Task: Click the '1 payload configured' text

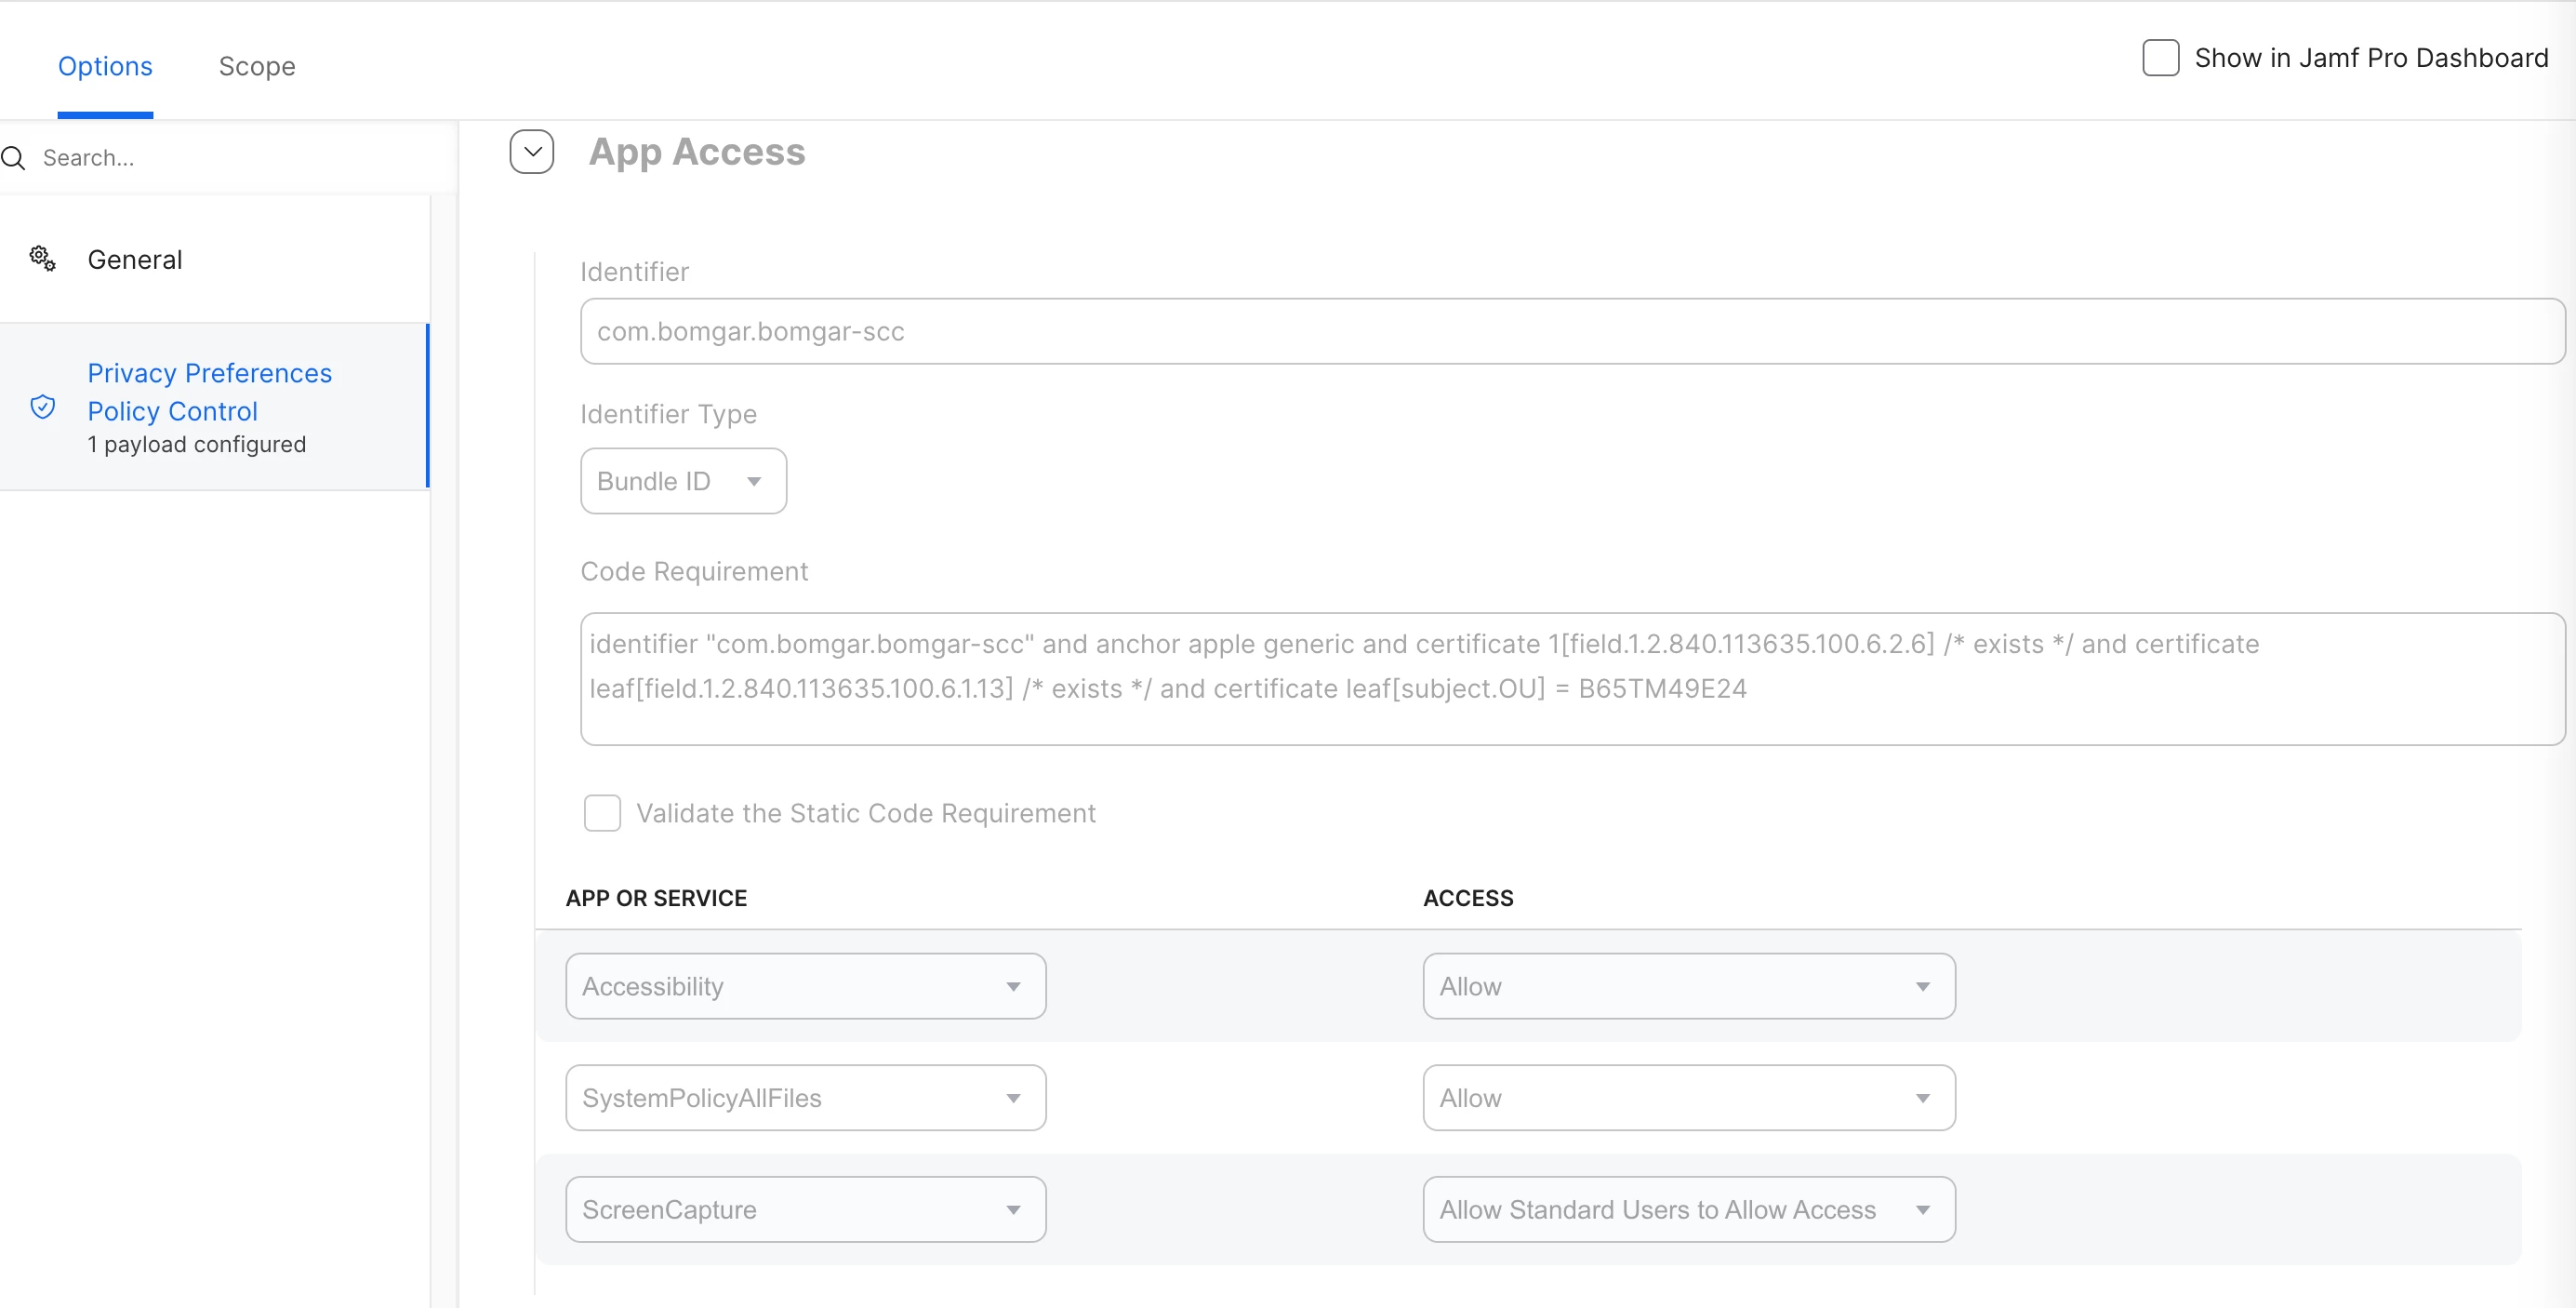Action: pyautogui.click(x=197, y=444)
